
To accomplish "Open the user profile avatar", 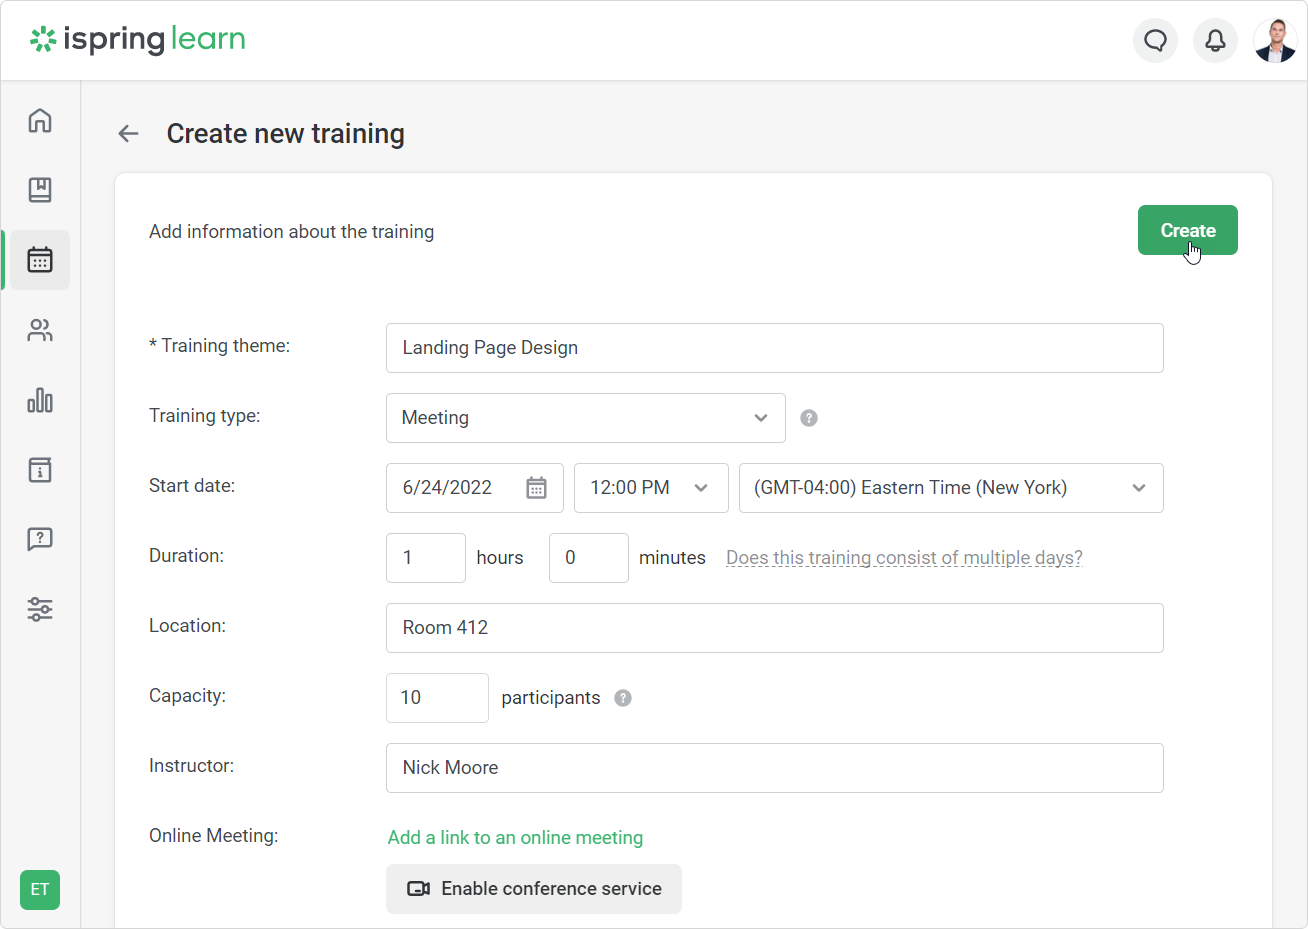I will coord(1275,41).
